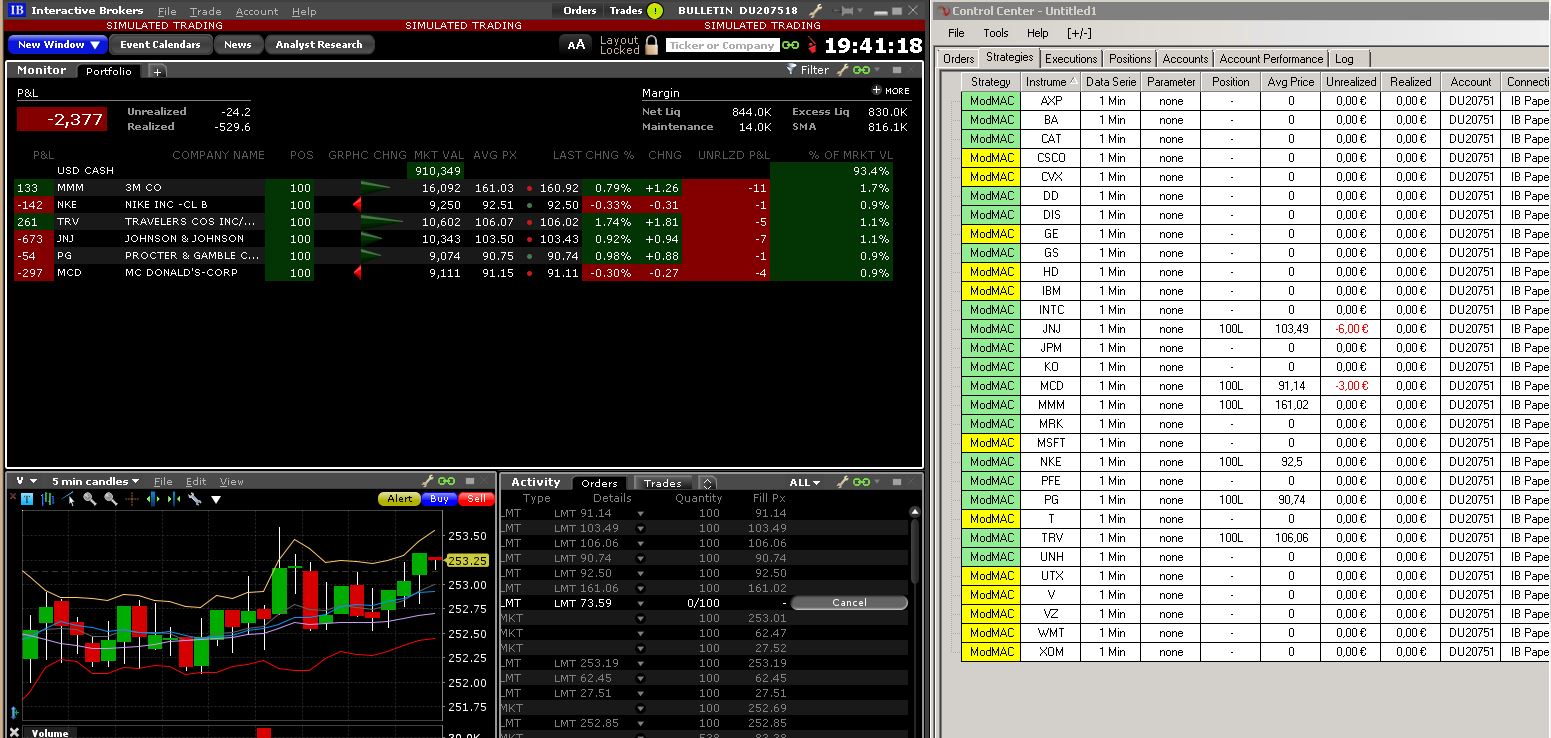The height and width of the screenshot is (738, 1551).
Task: Open the Account menu in Interactive Brokers
Action: [x=257, y=11]
